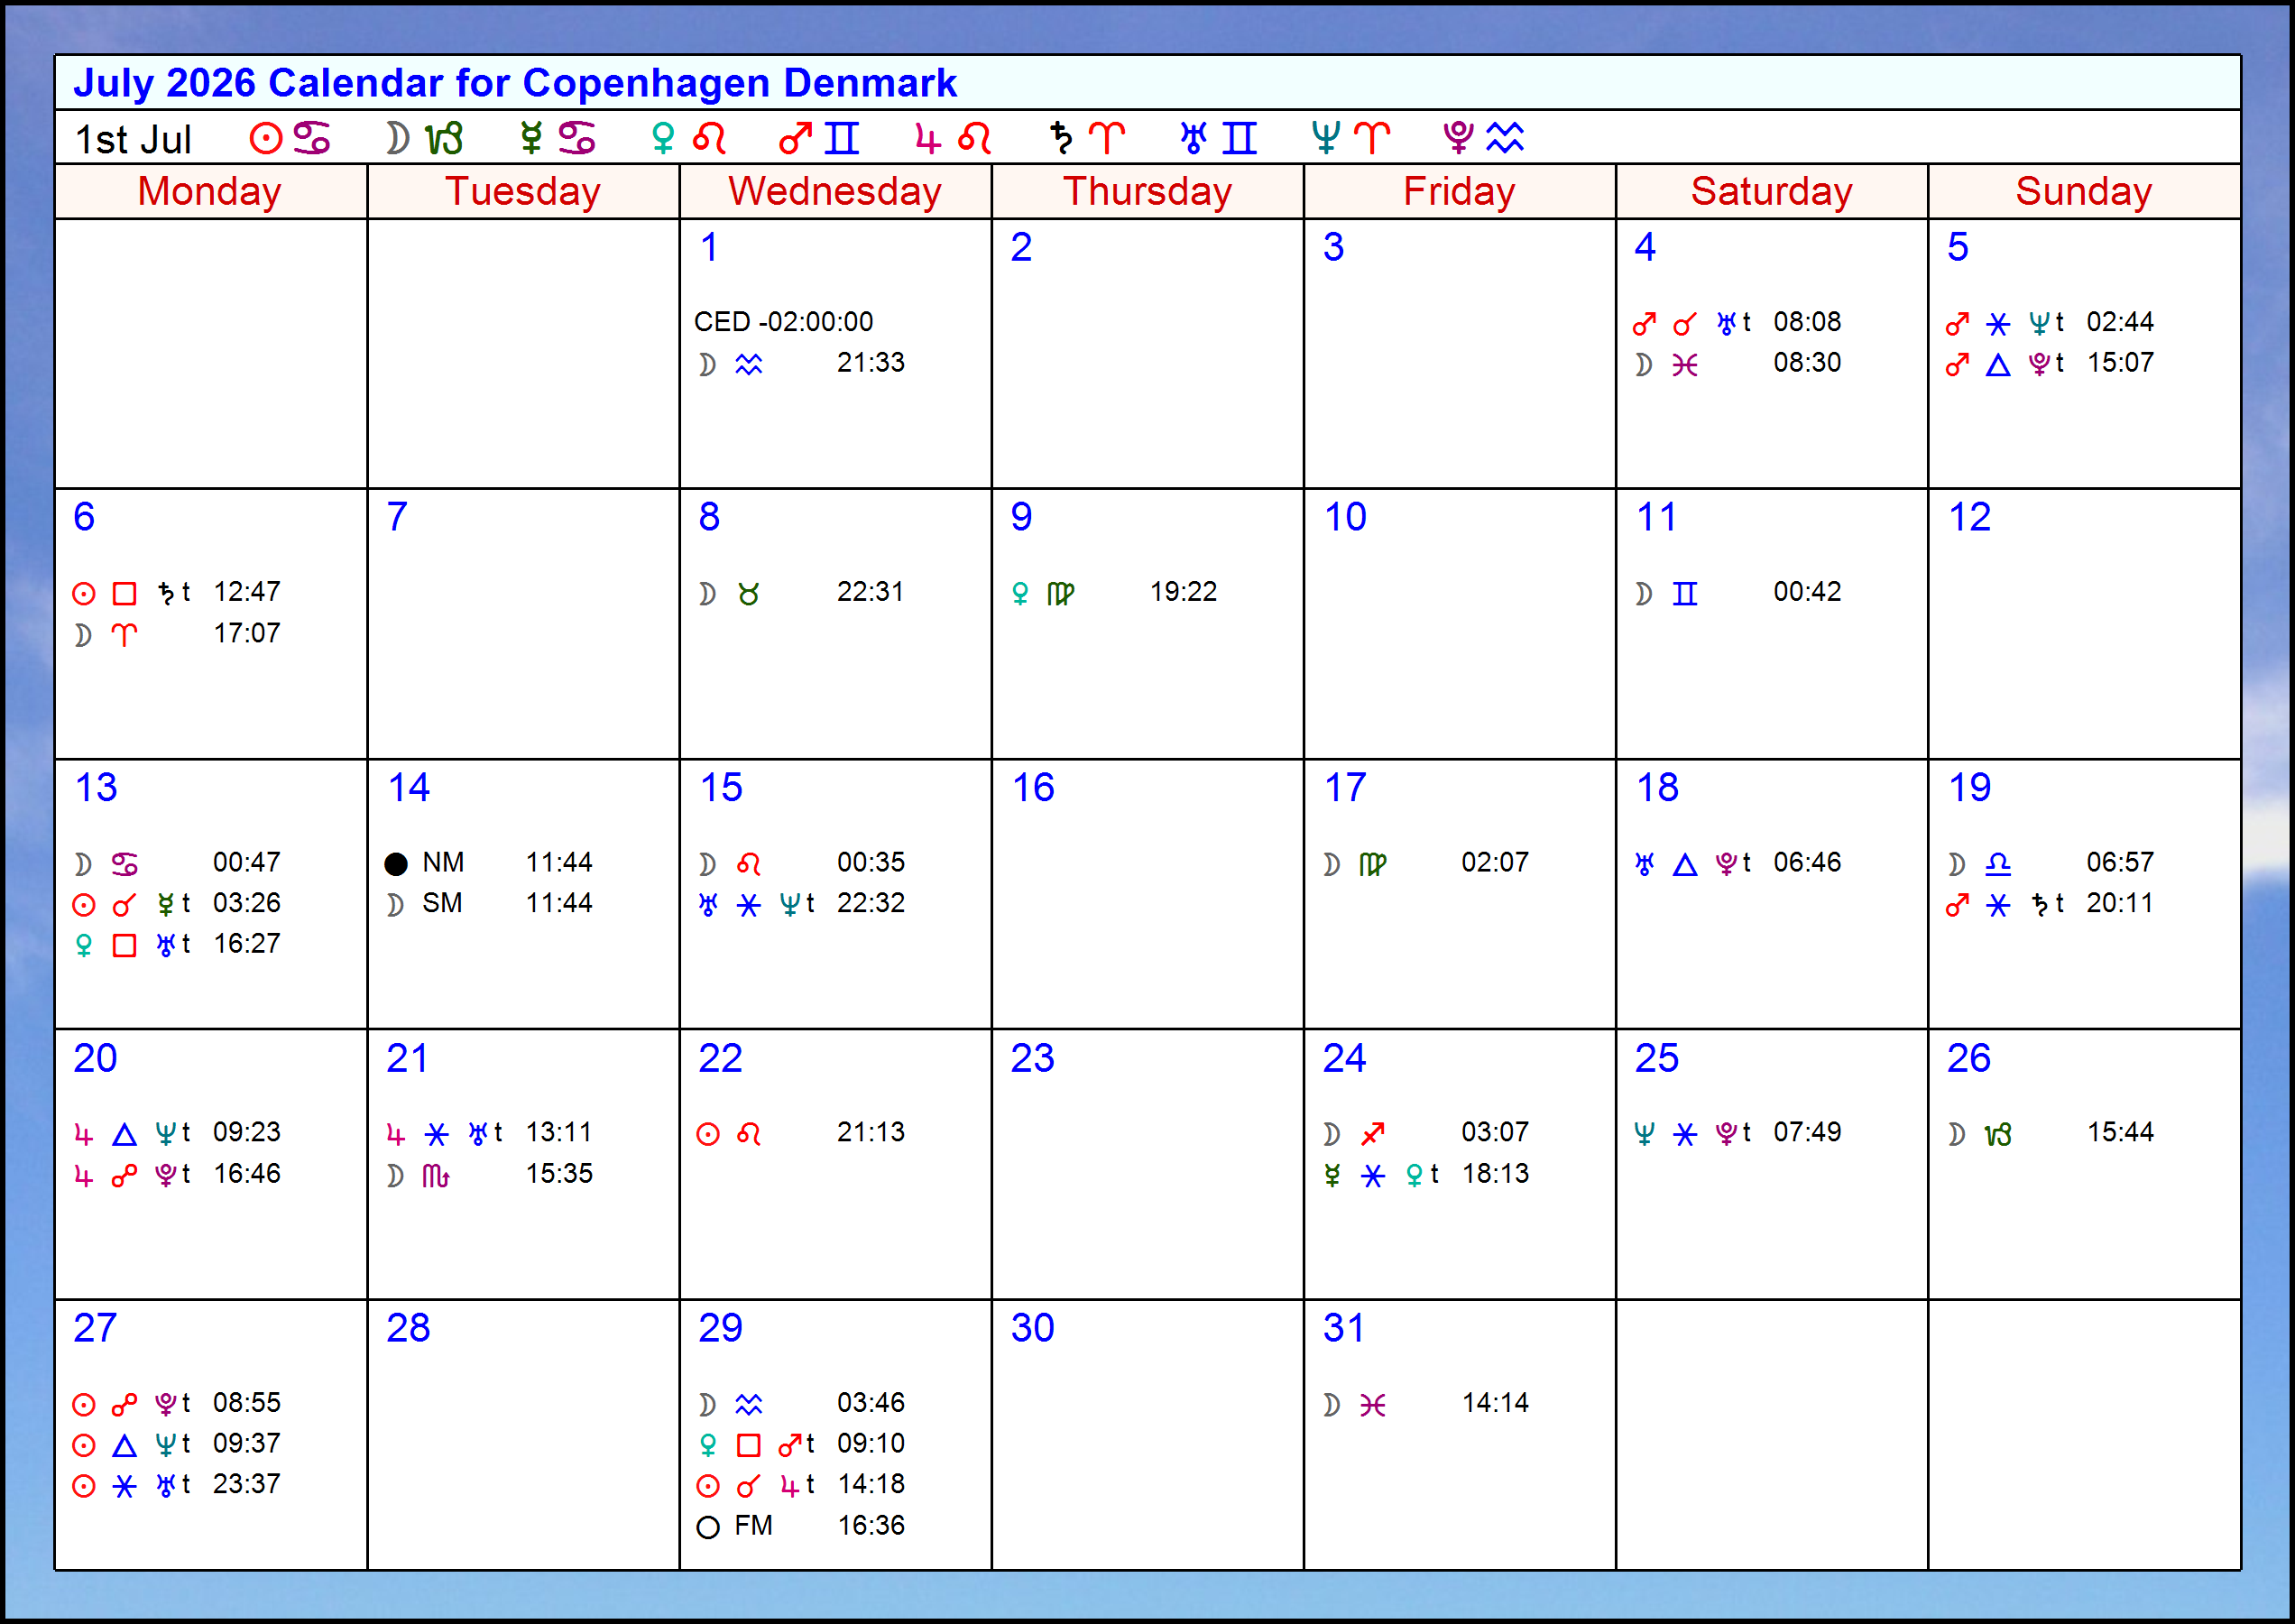Select the sextile star at 07:49 on July 25
2295x1624 pixels.
click(x=1685, y=1134)
